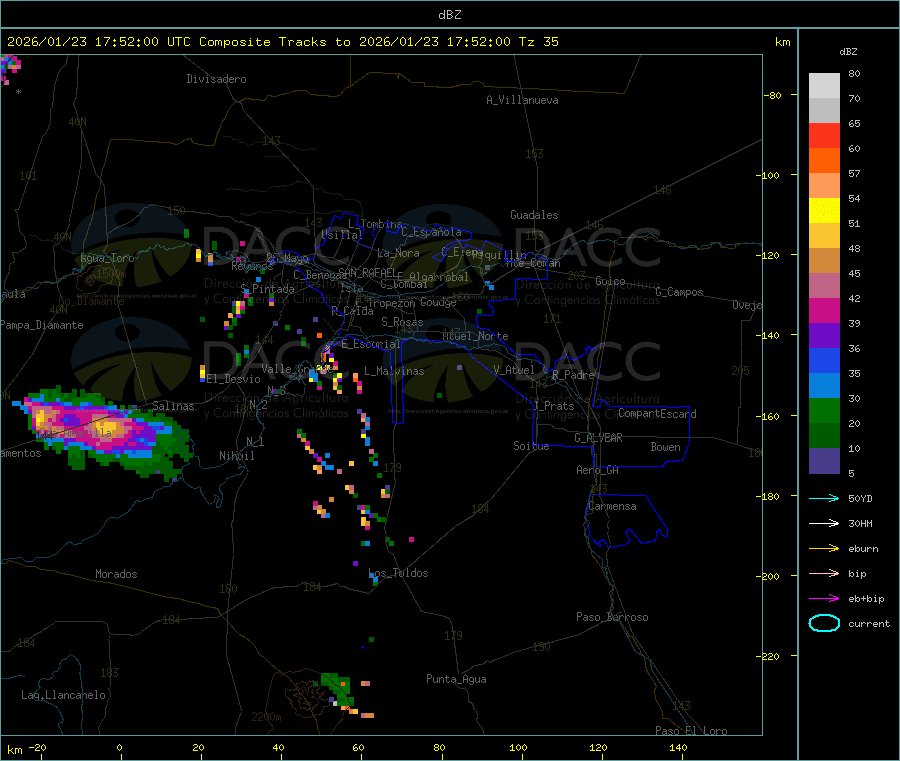Click the 'Paso_Barroso' map label

[x=612, y=617]
